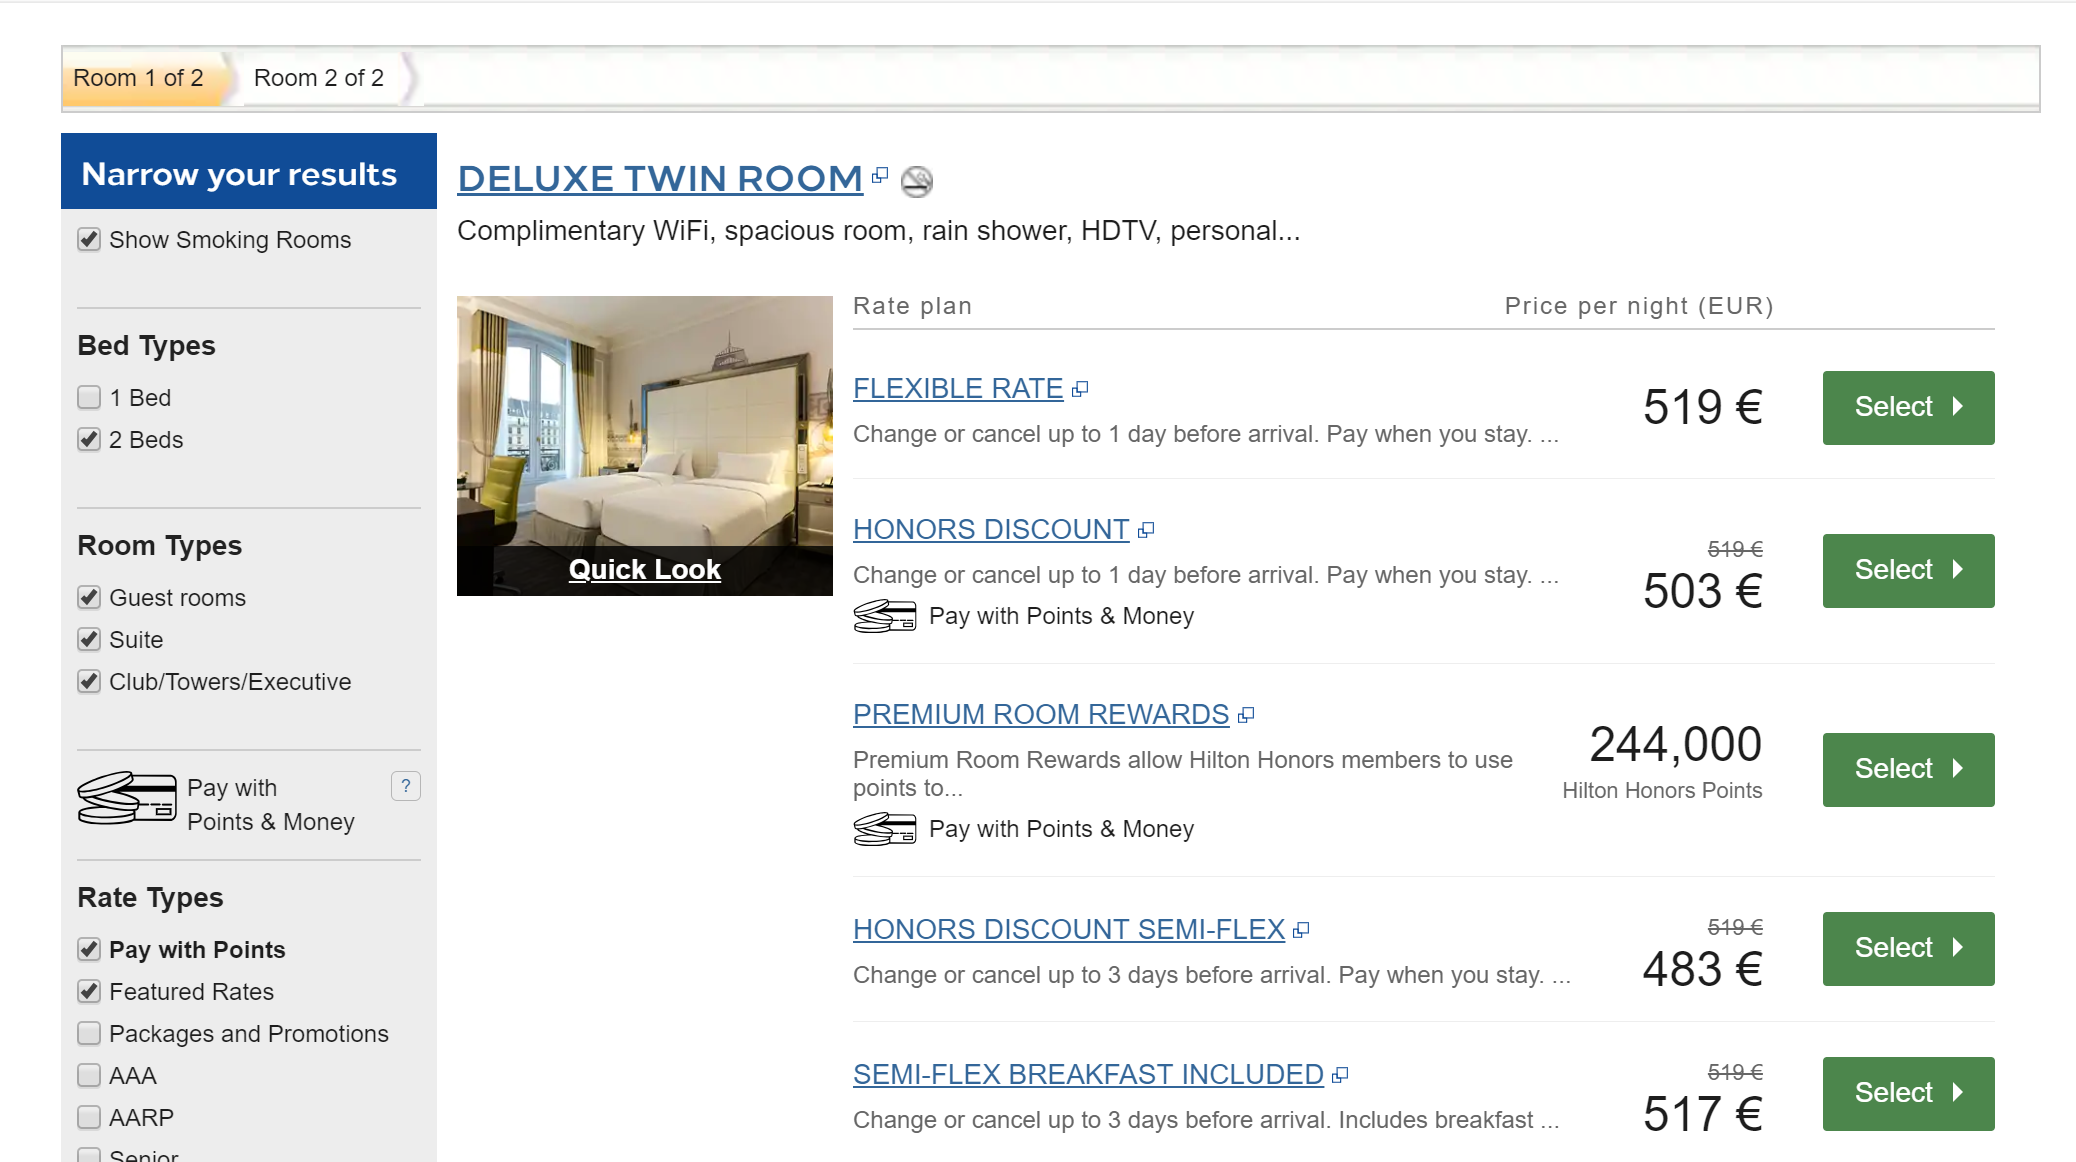Select the Flexible Rate at 519 €

point(1907,407)
